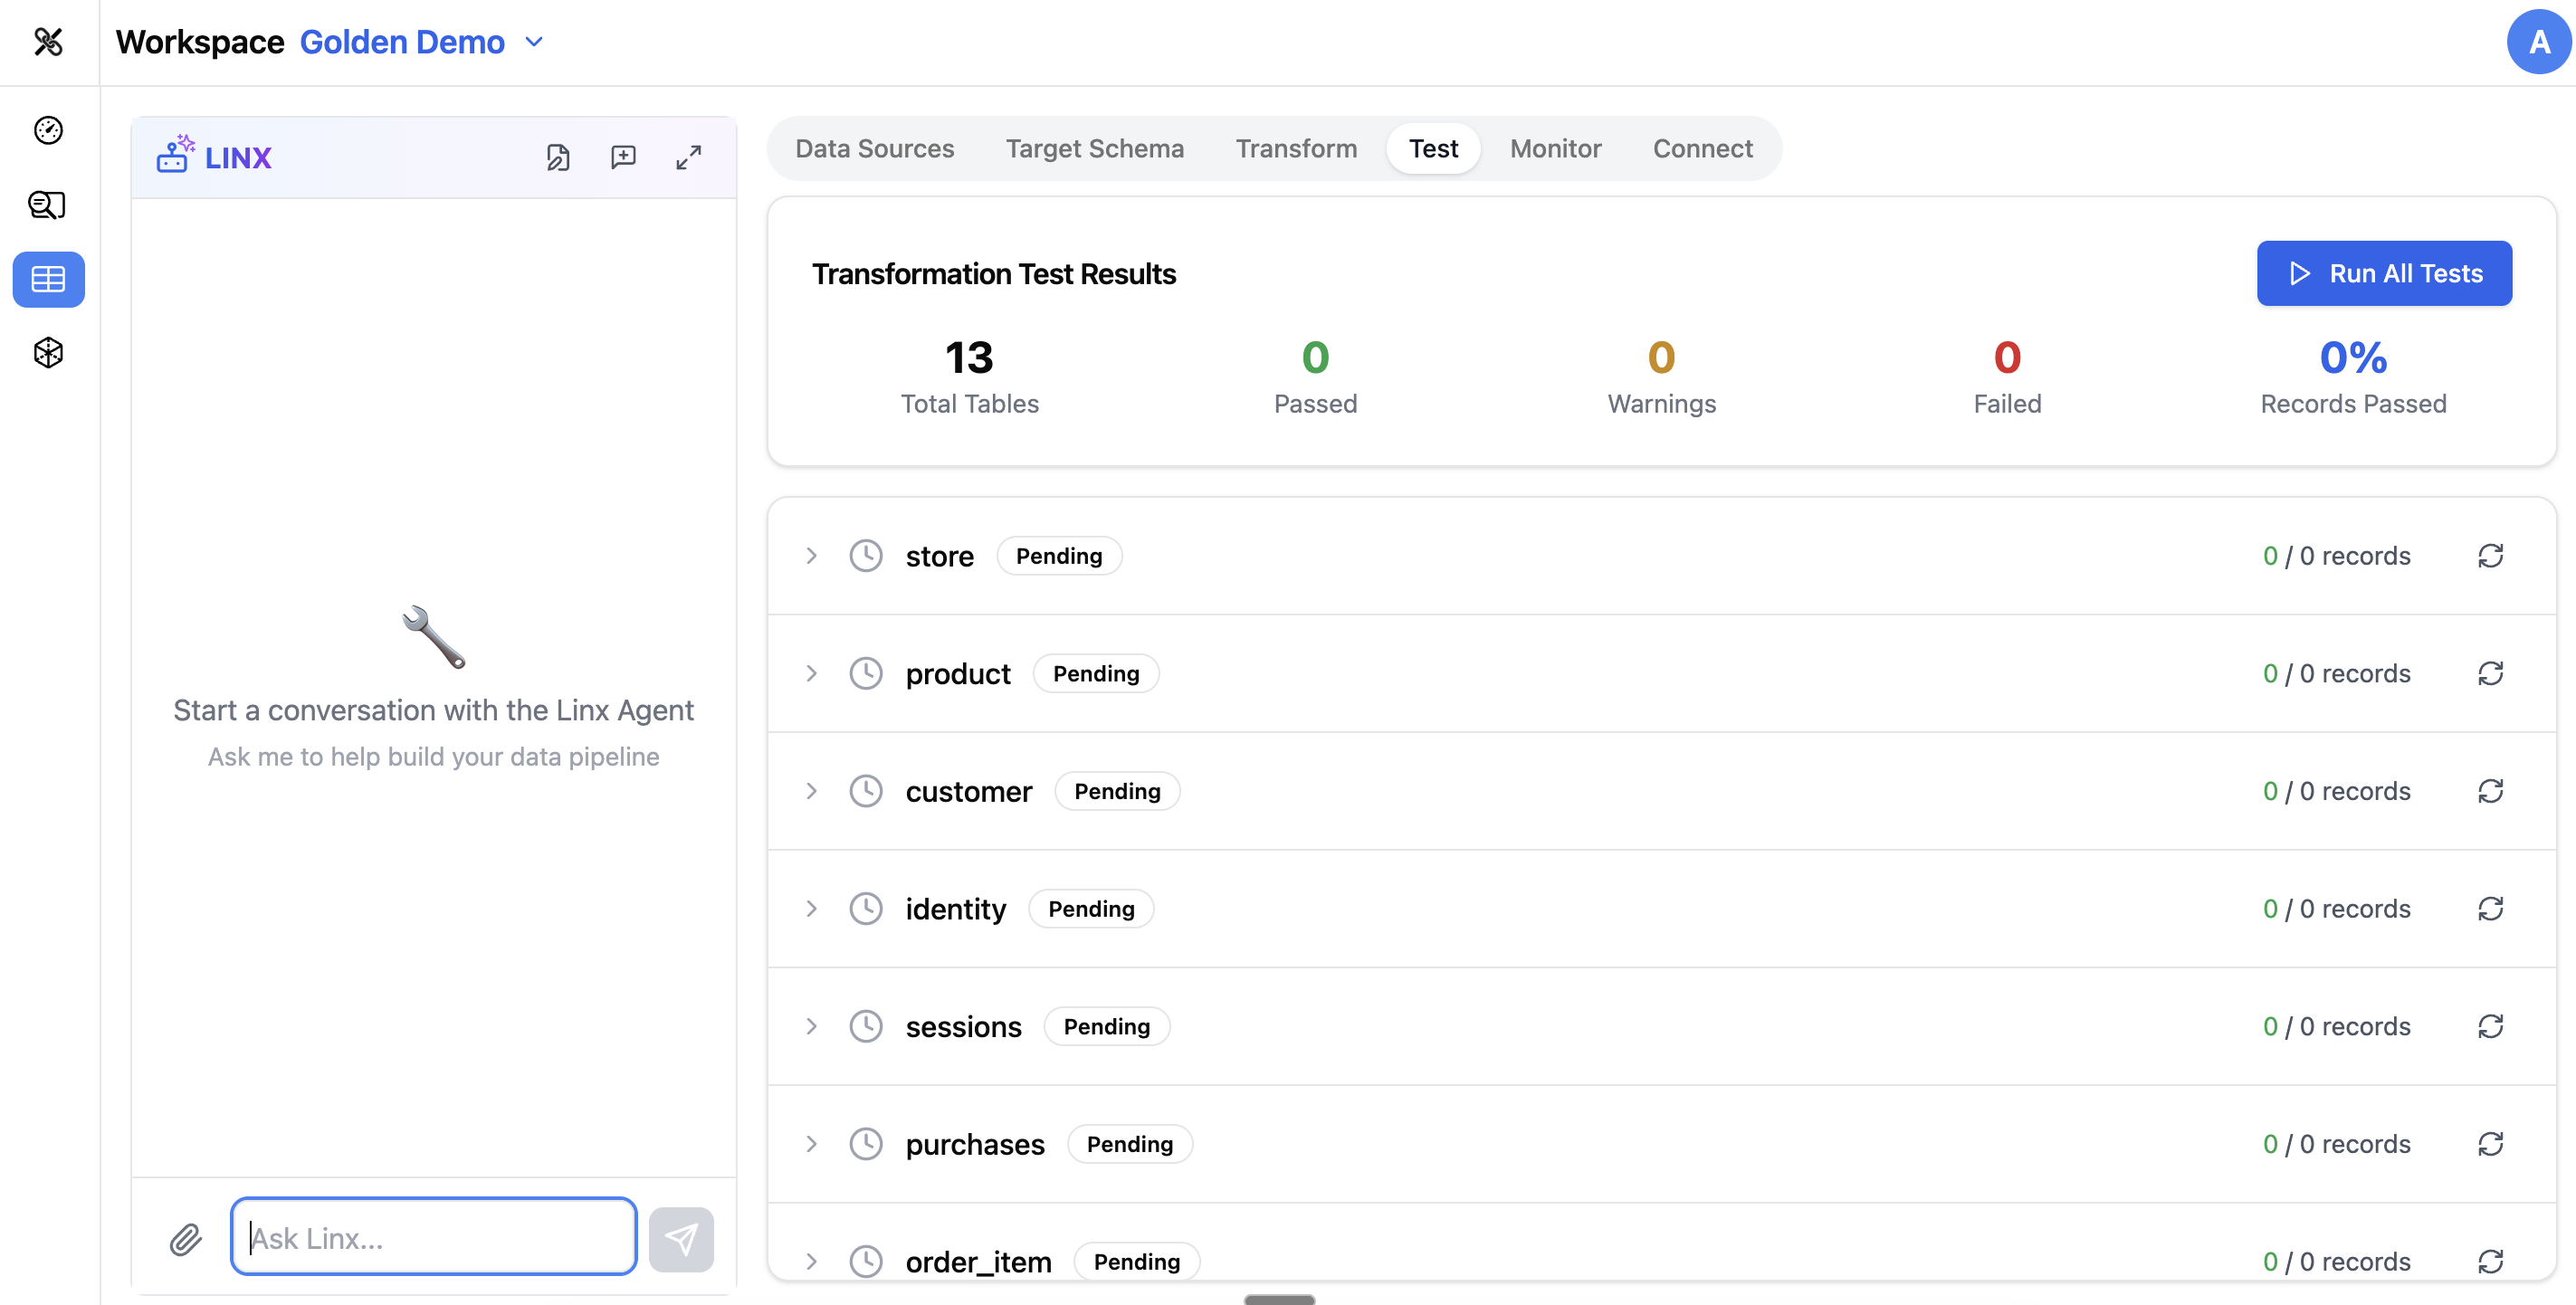Open the user avatar A menu
The image size is (2576, 1305).
[x=2538, y=42]
